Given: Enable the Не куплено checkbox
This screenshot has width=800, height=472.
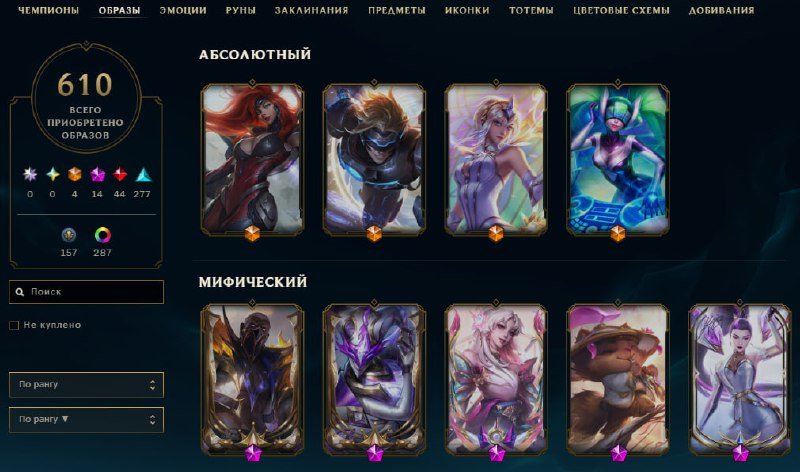Looking at the screenshot, I should (14, 325).
